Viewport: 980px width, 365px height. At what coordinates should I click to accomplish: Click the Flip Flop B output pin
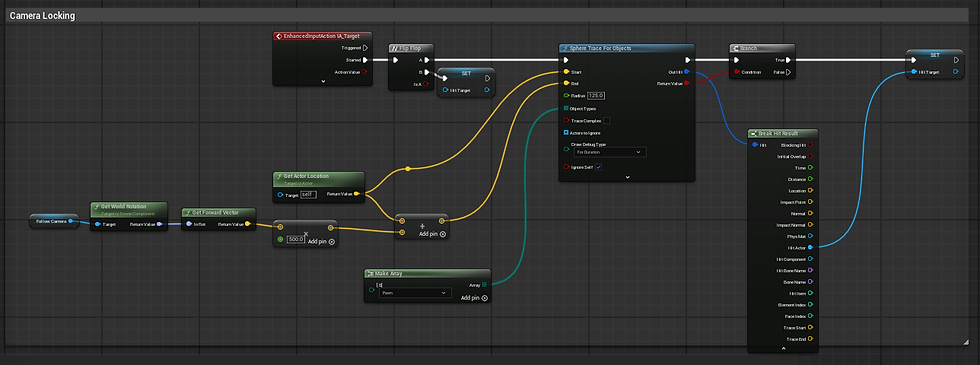tap(426, 72)
